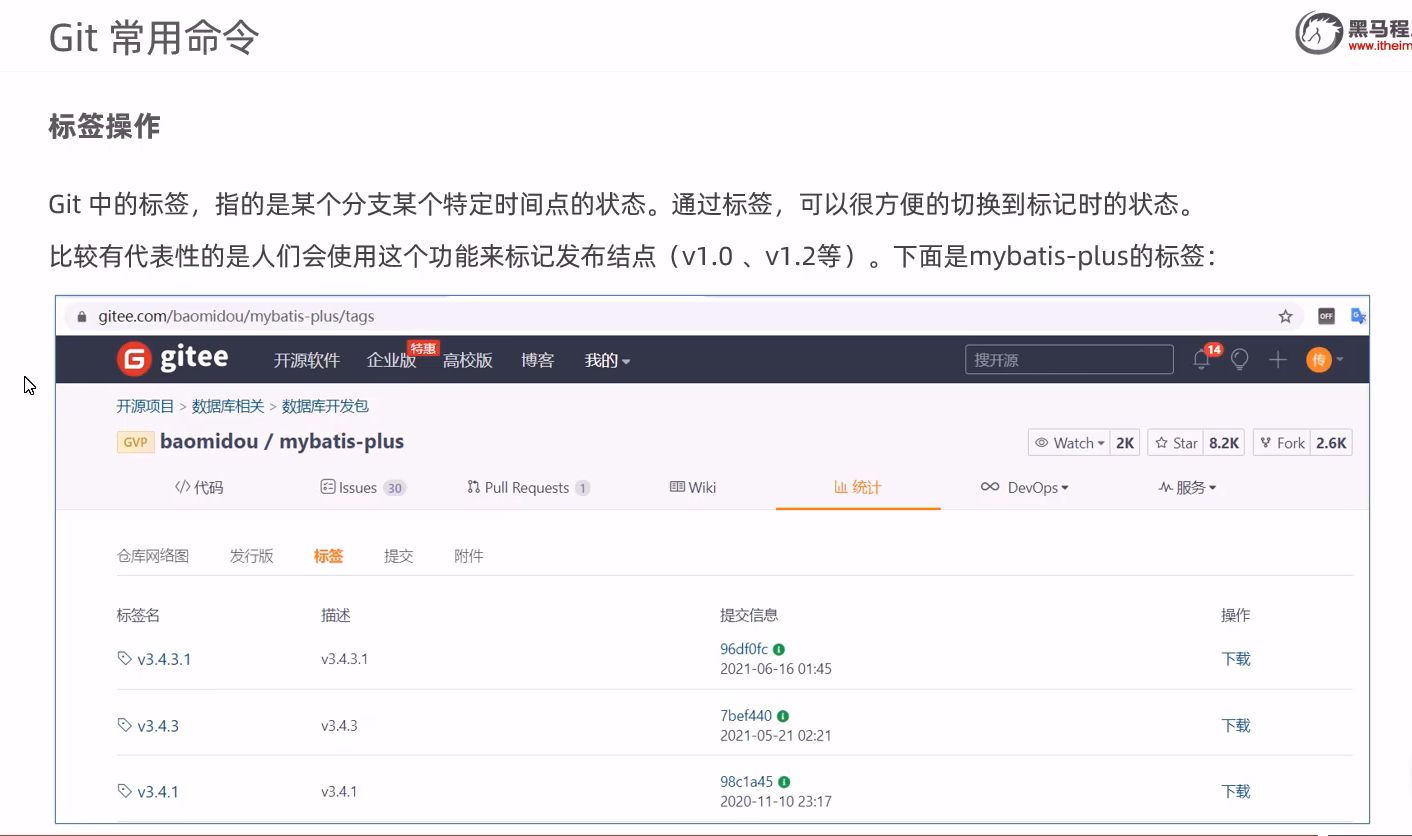Expand the Watch dropdown

tap(1070, 443)
